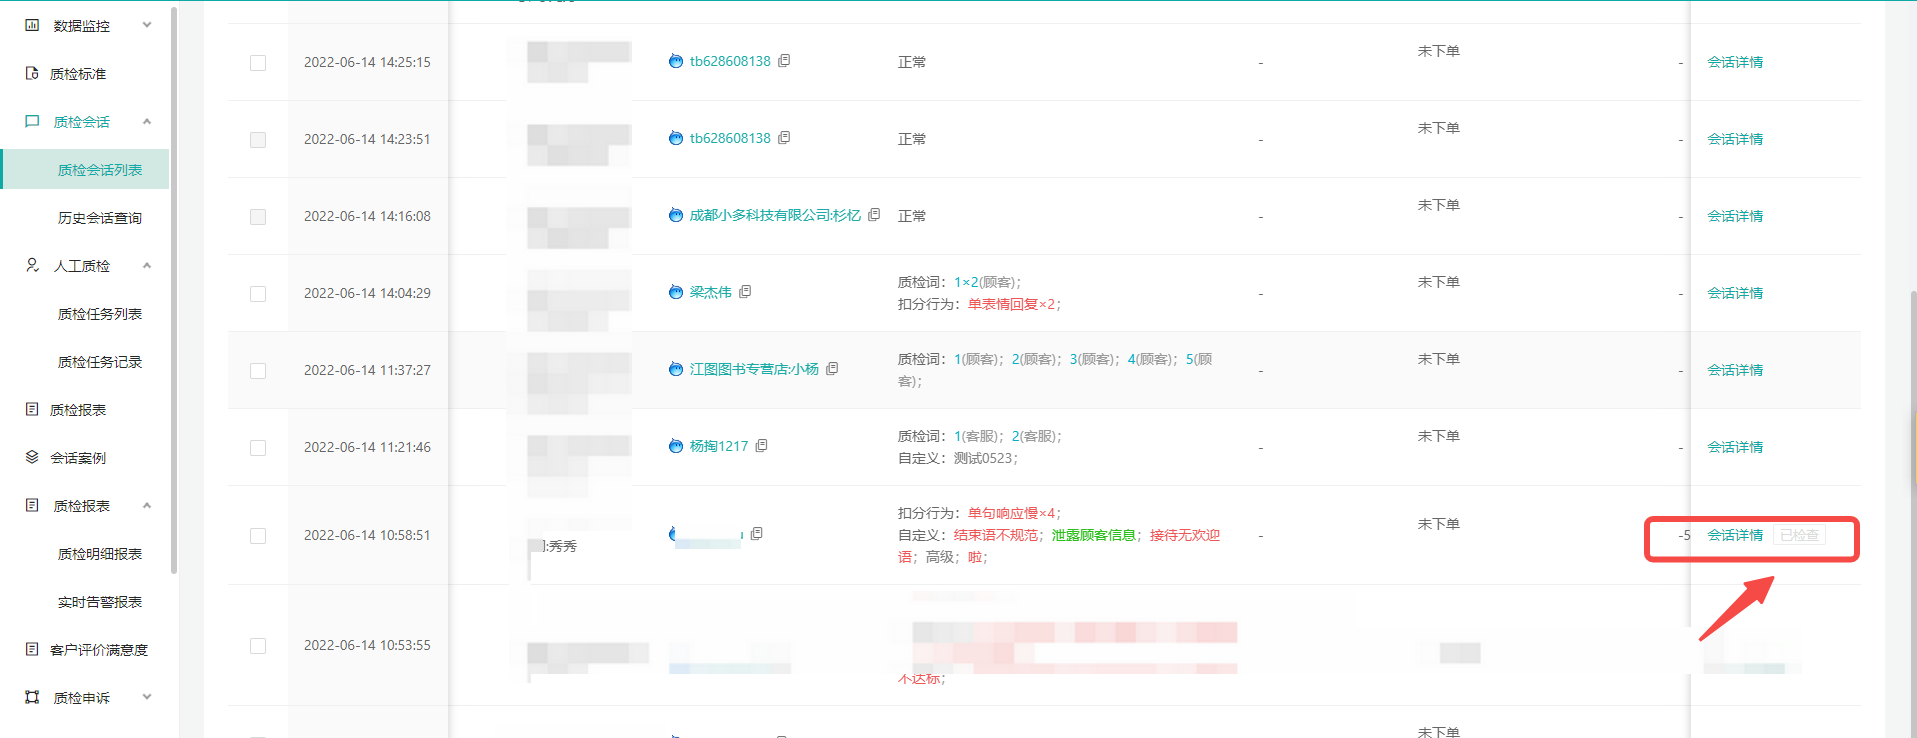Open 会话详情 for 11:37:27 row

pyautogui.click(x=1735, y=370)
